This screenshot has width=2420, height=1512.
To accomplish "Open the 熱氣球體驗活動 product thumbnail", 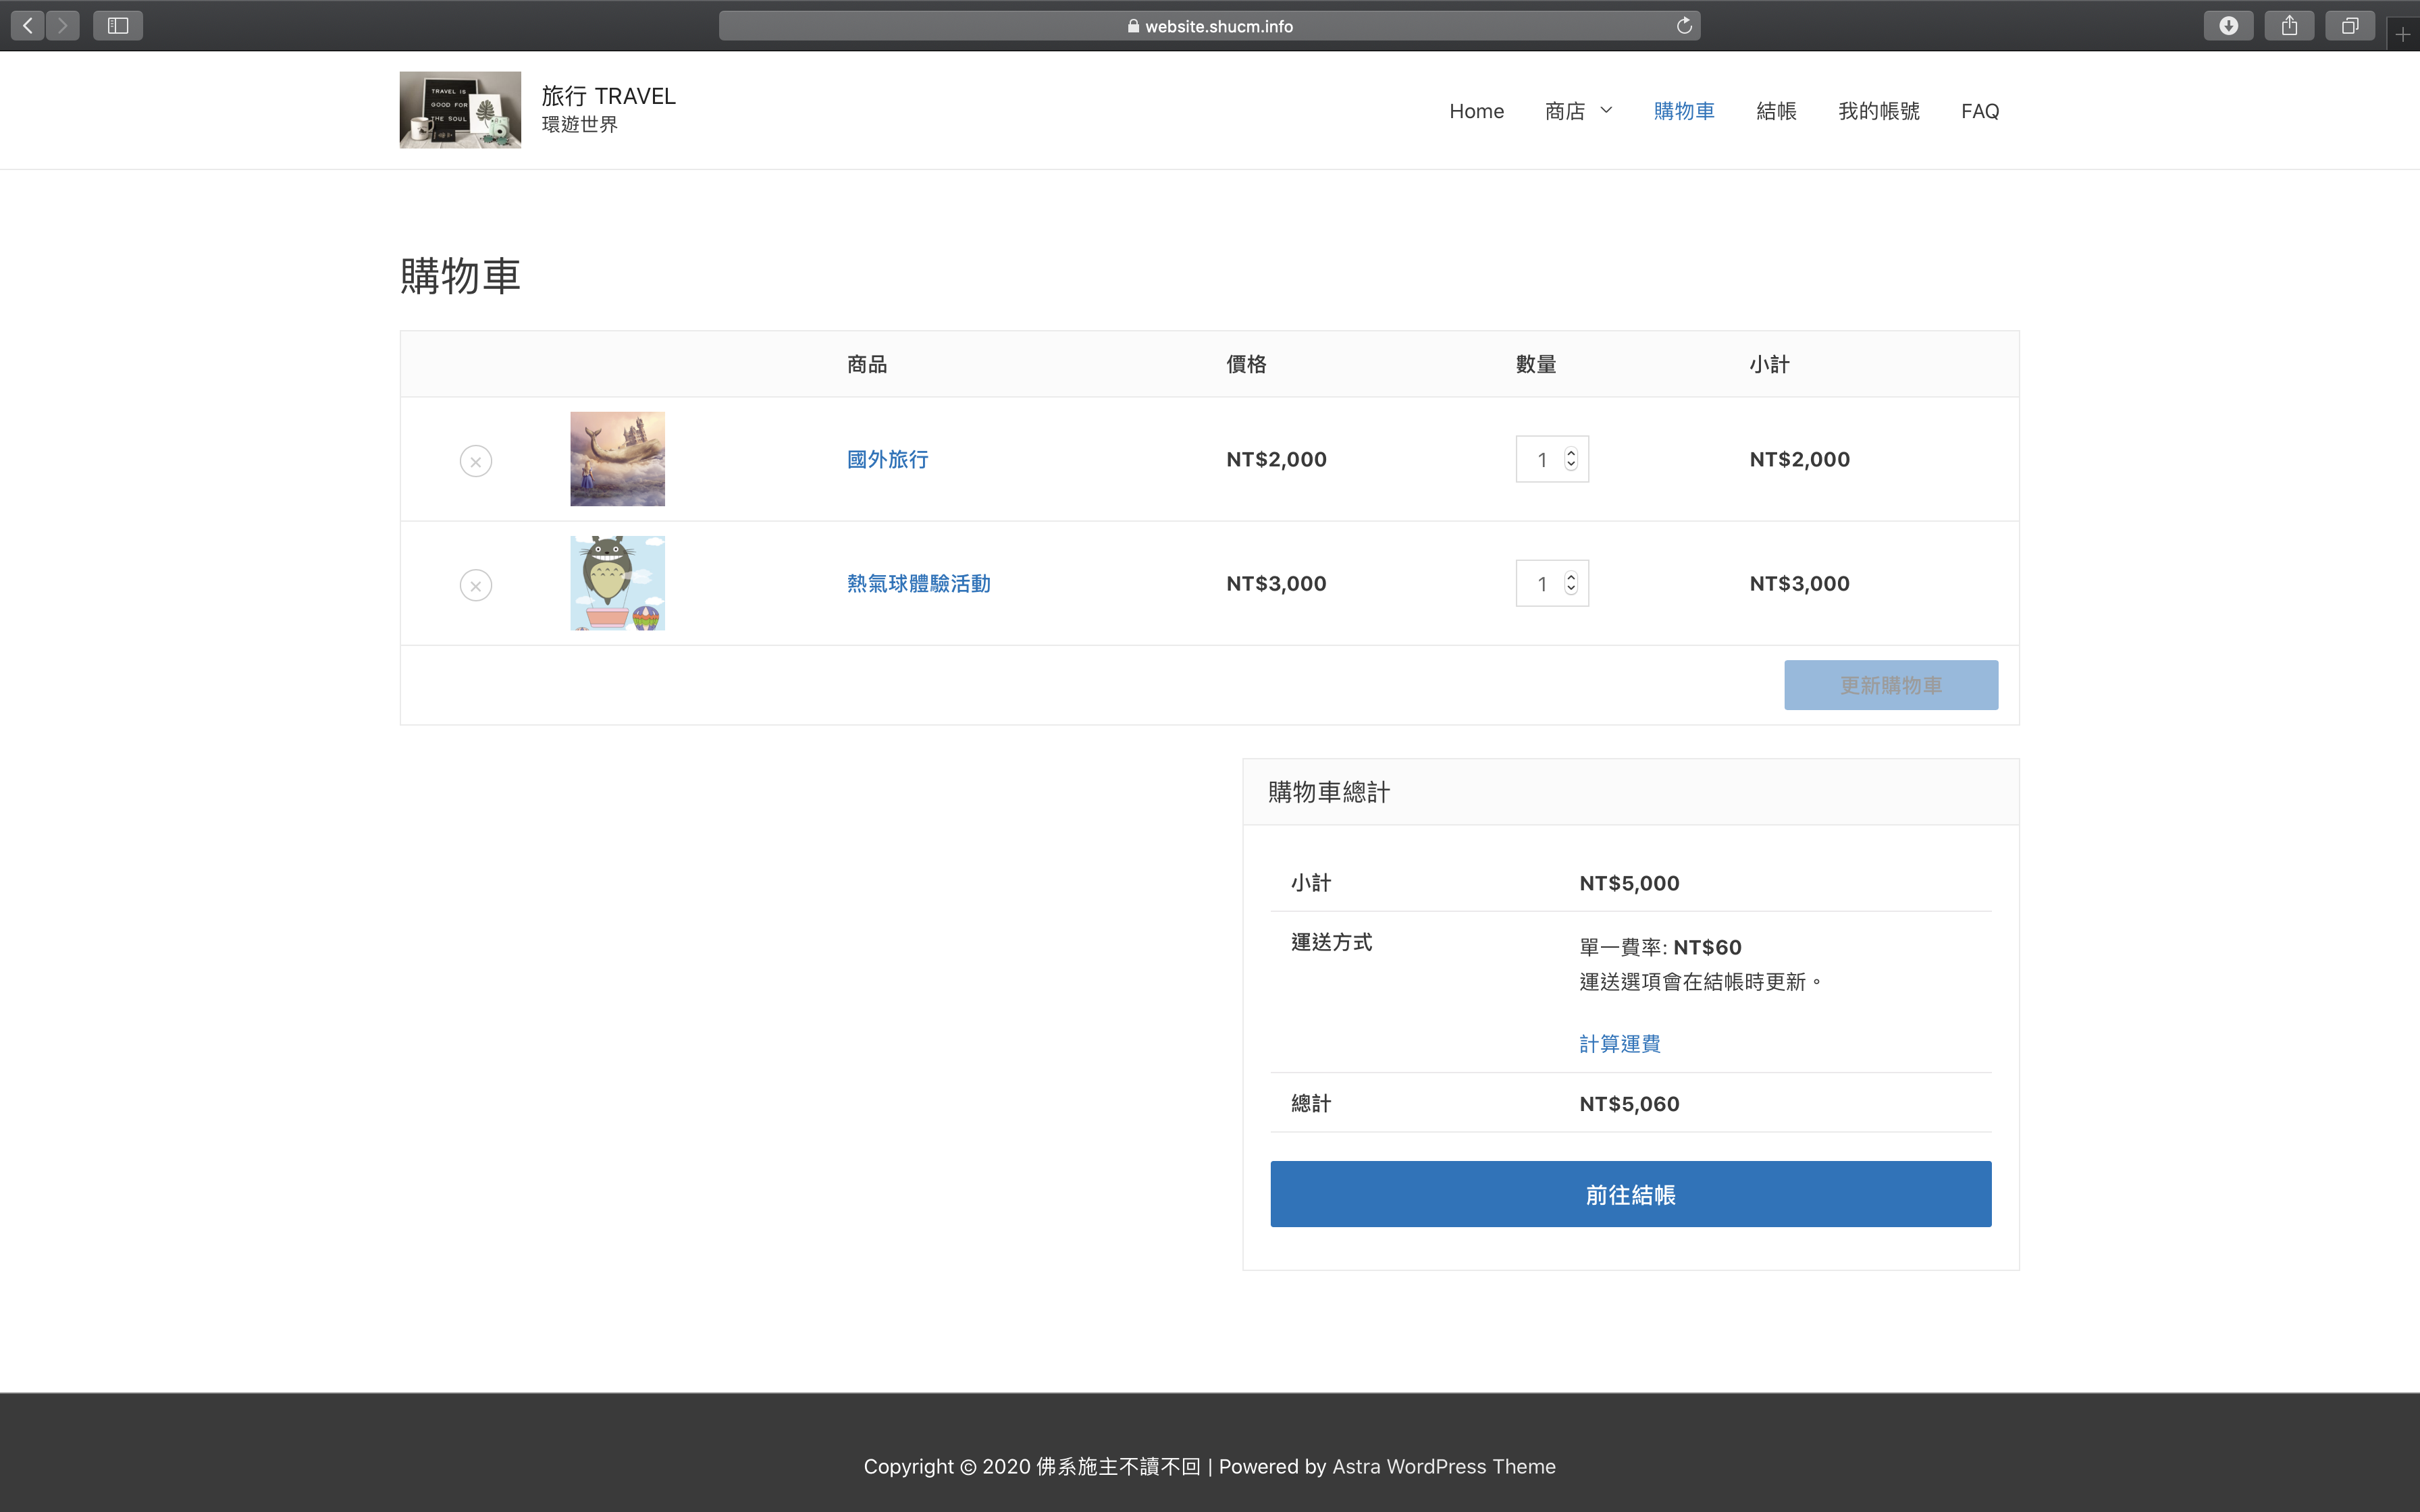I will (617, 583).
